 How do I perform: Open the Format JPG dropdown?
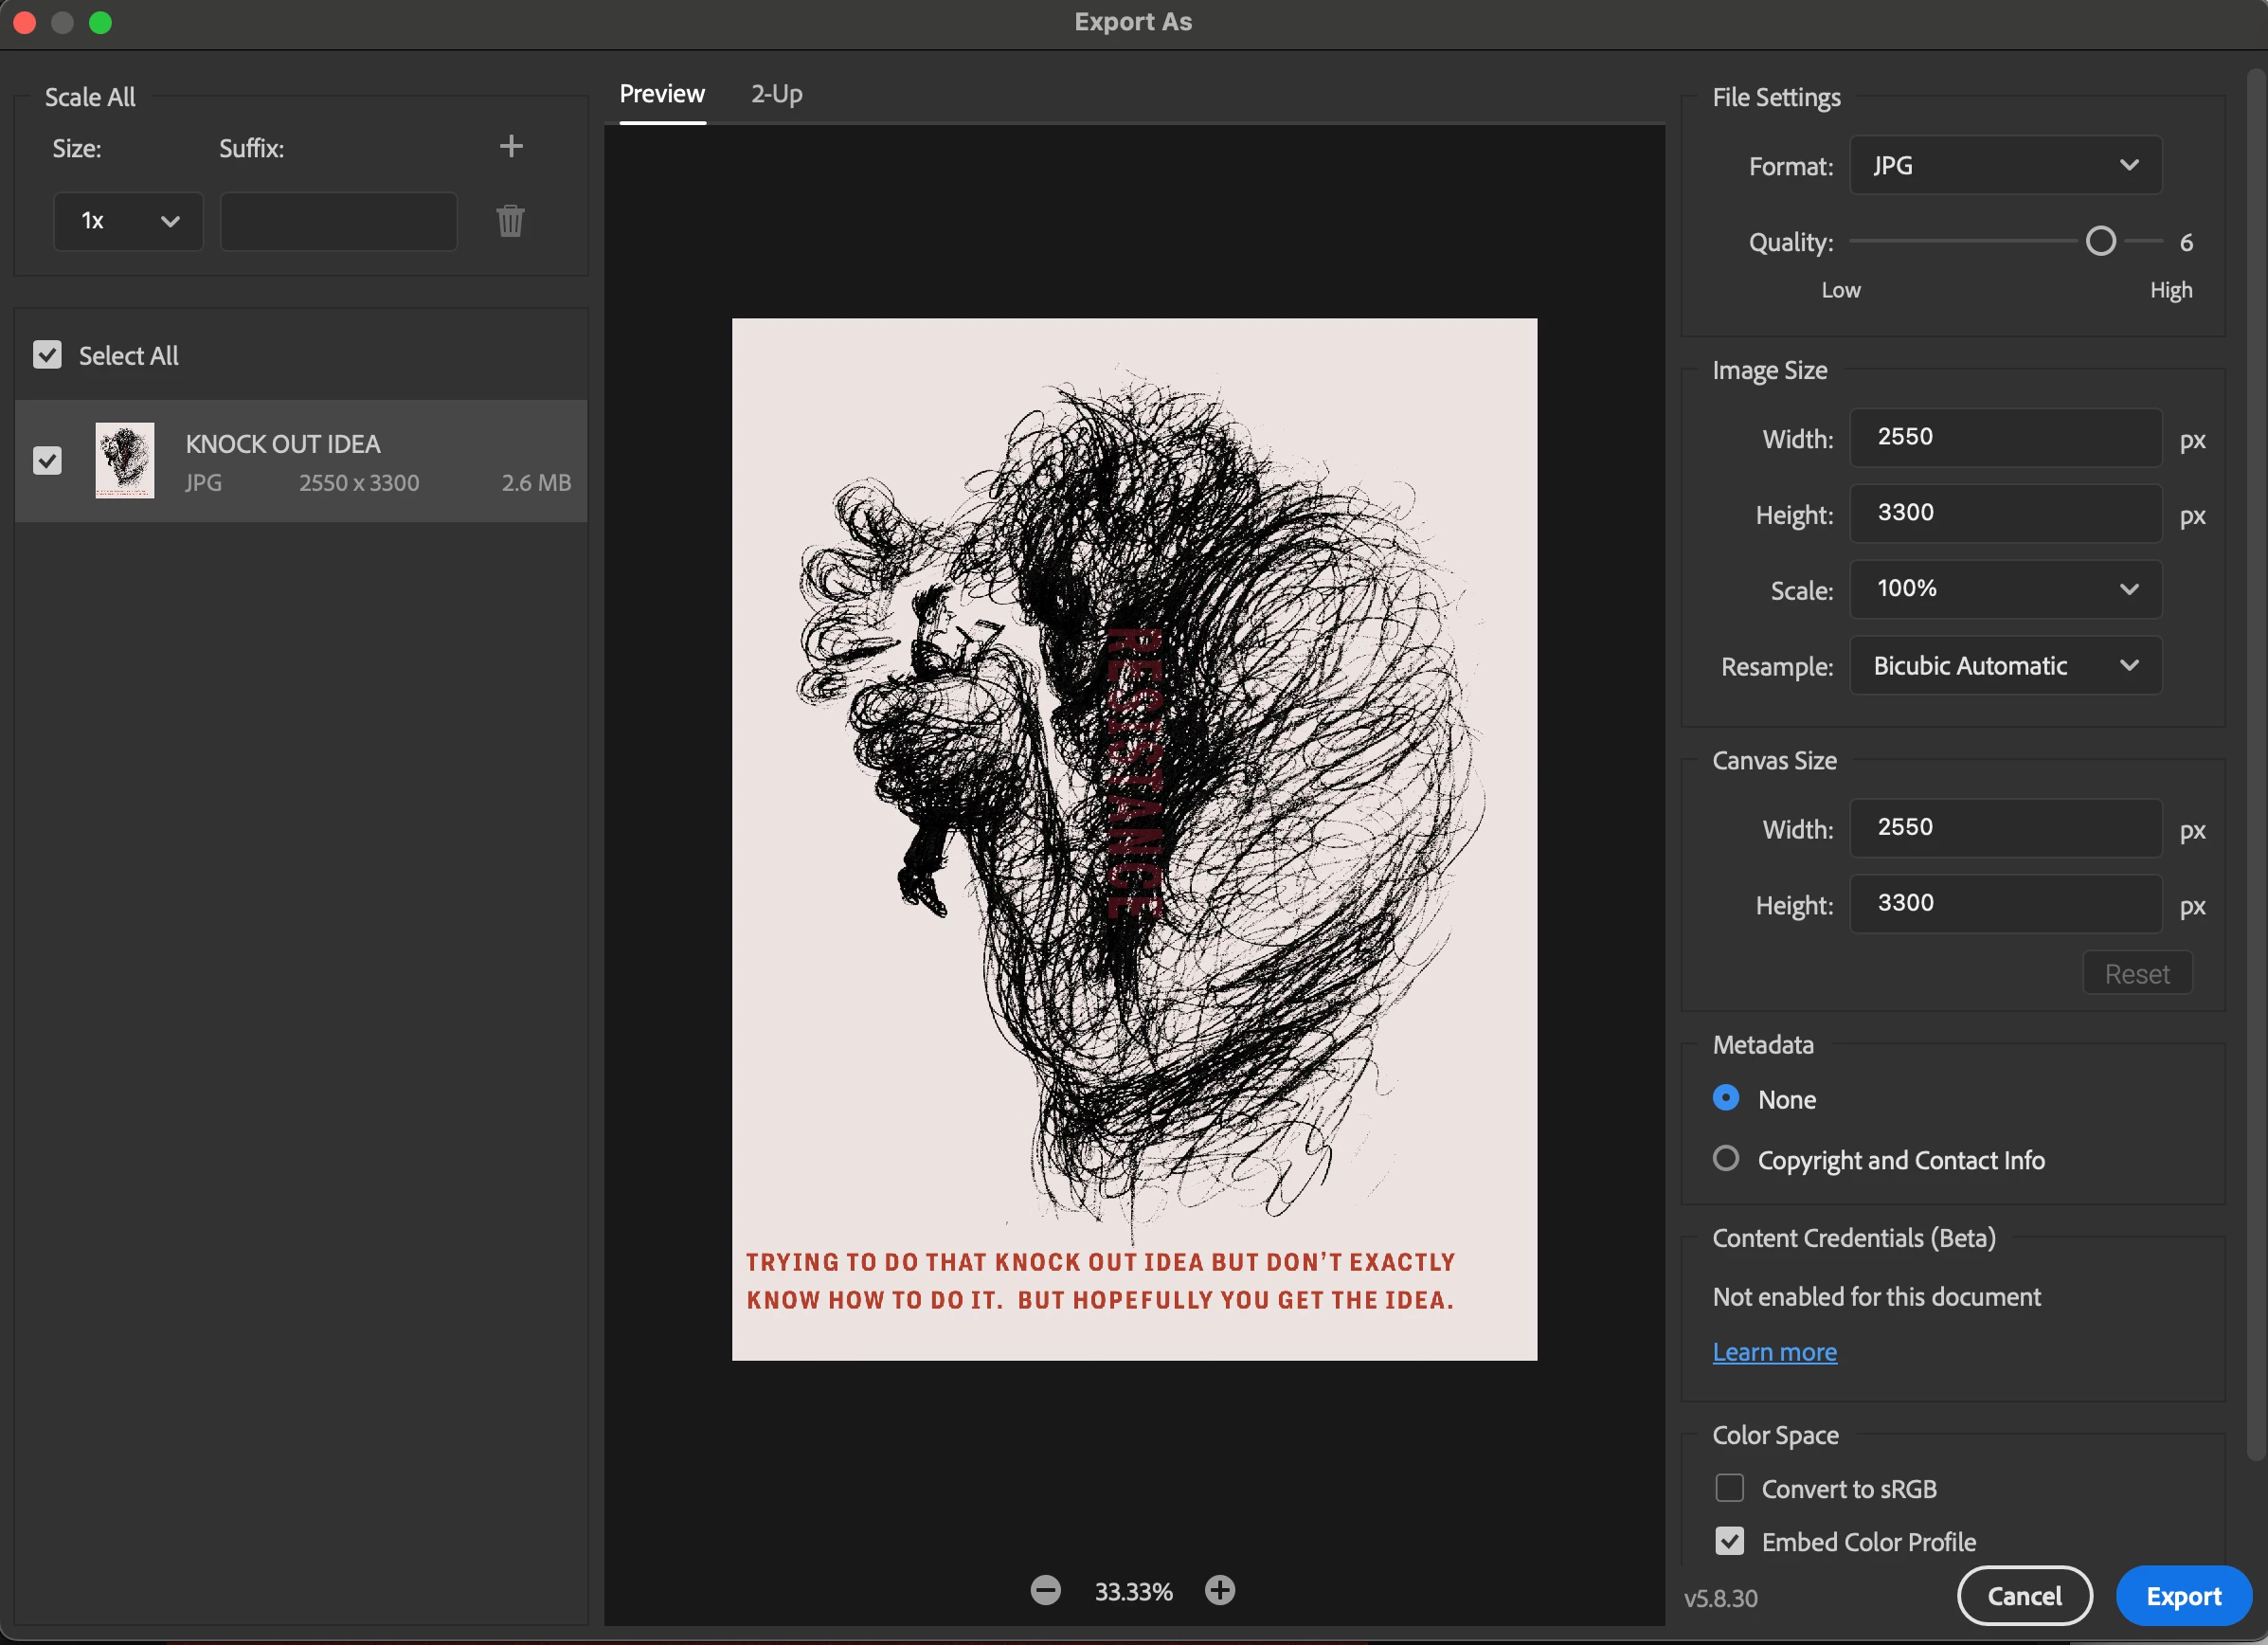[x=2005, y=166]
